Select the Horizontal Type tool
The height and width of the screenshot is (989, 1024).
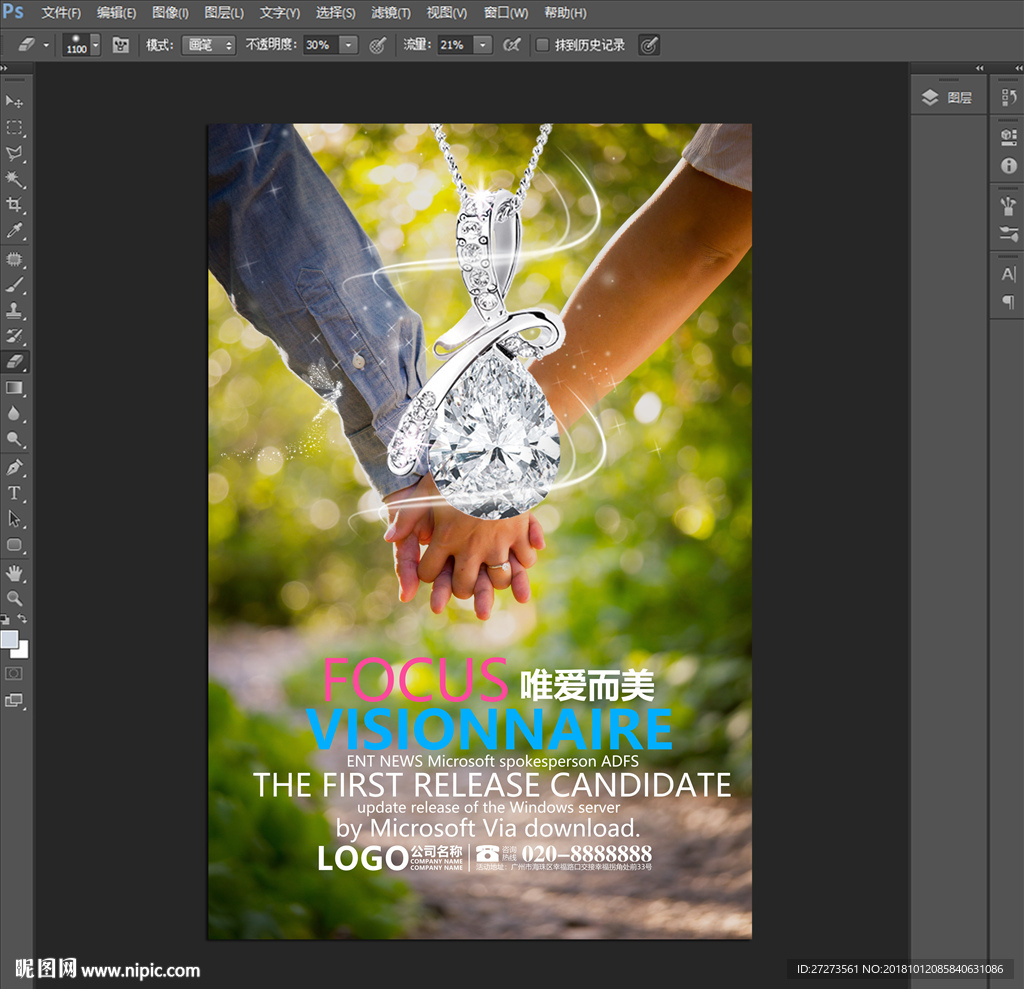[x=14, y=493]
